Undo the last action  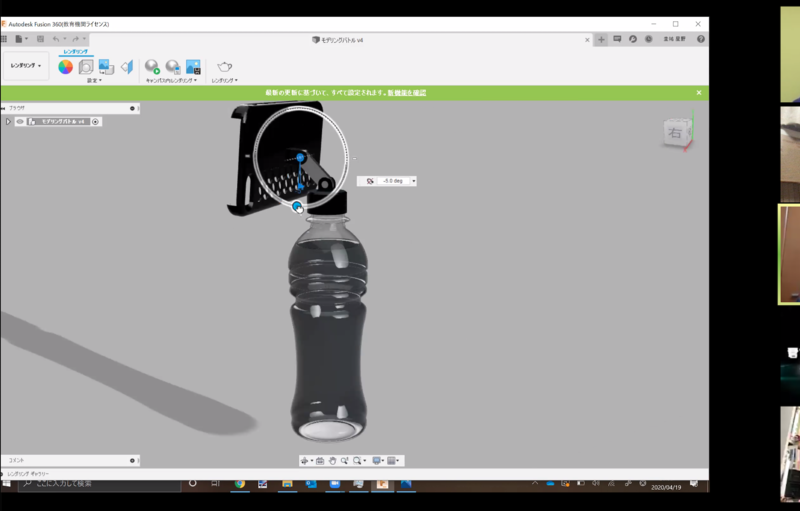(x=56, y=39)
